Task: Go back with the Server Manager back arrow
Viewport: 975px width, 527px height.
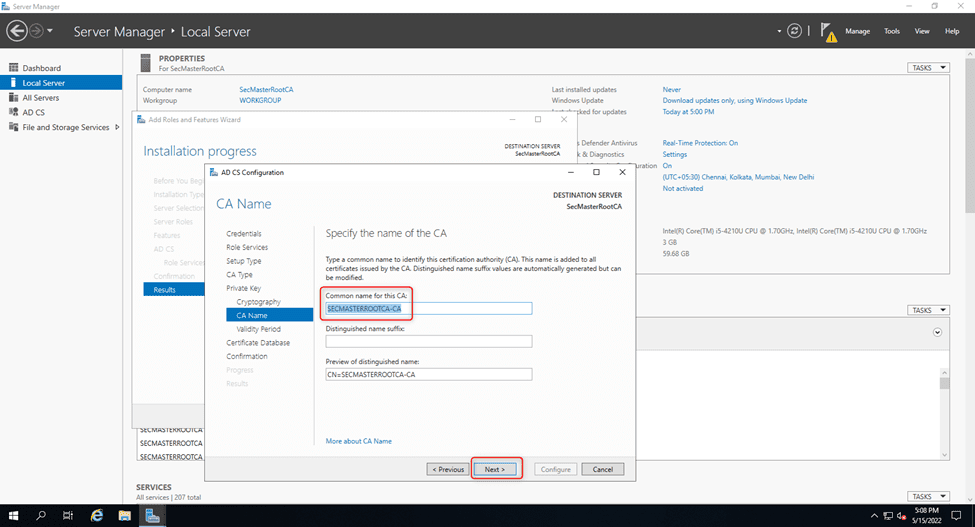Action: point(17,30)
